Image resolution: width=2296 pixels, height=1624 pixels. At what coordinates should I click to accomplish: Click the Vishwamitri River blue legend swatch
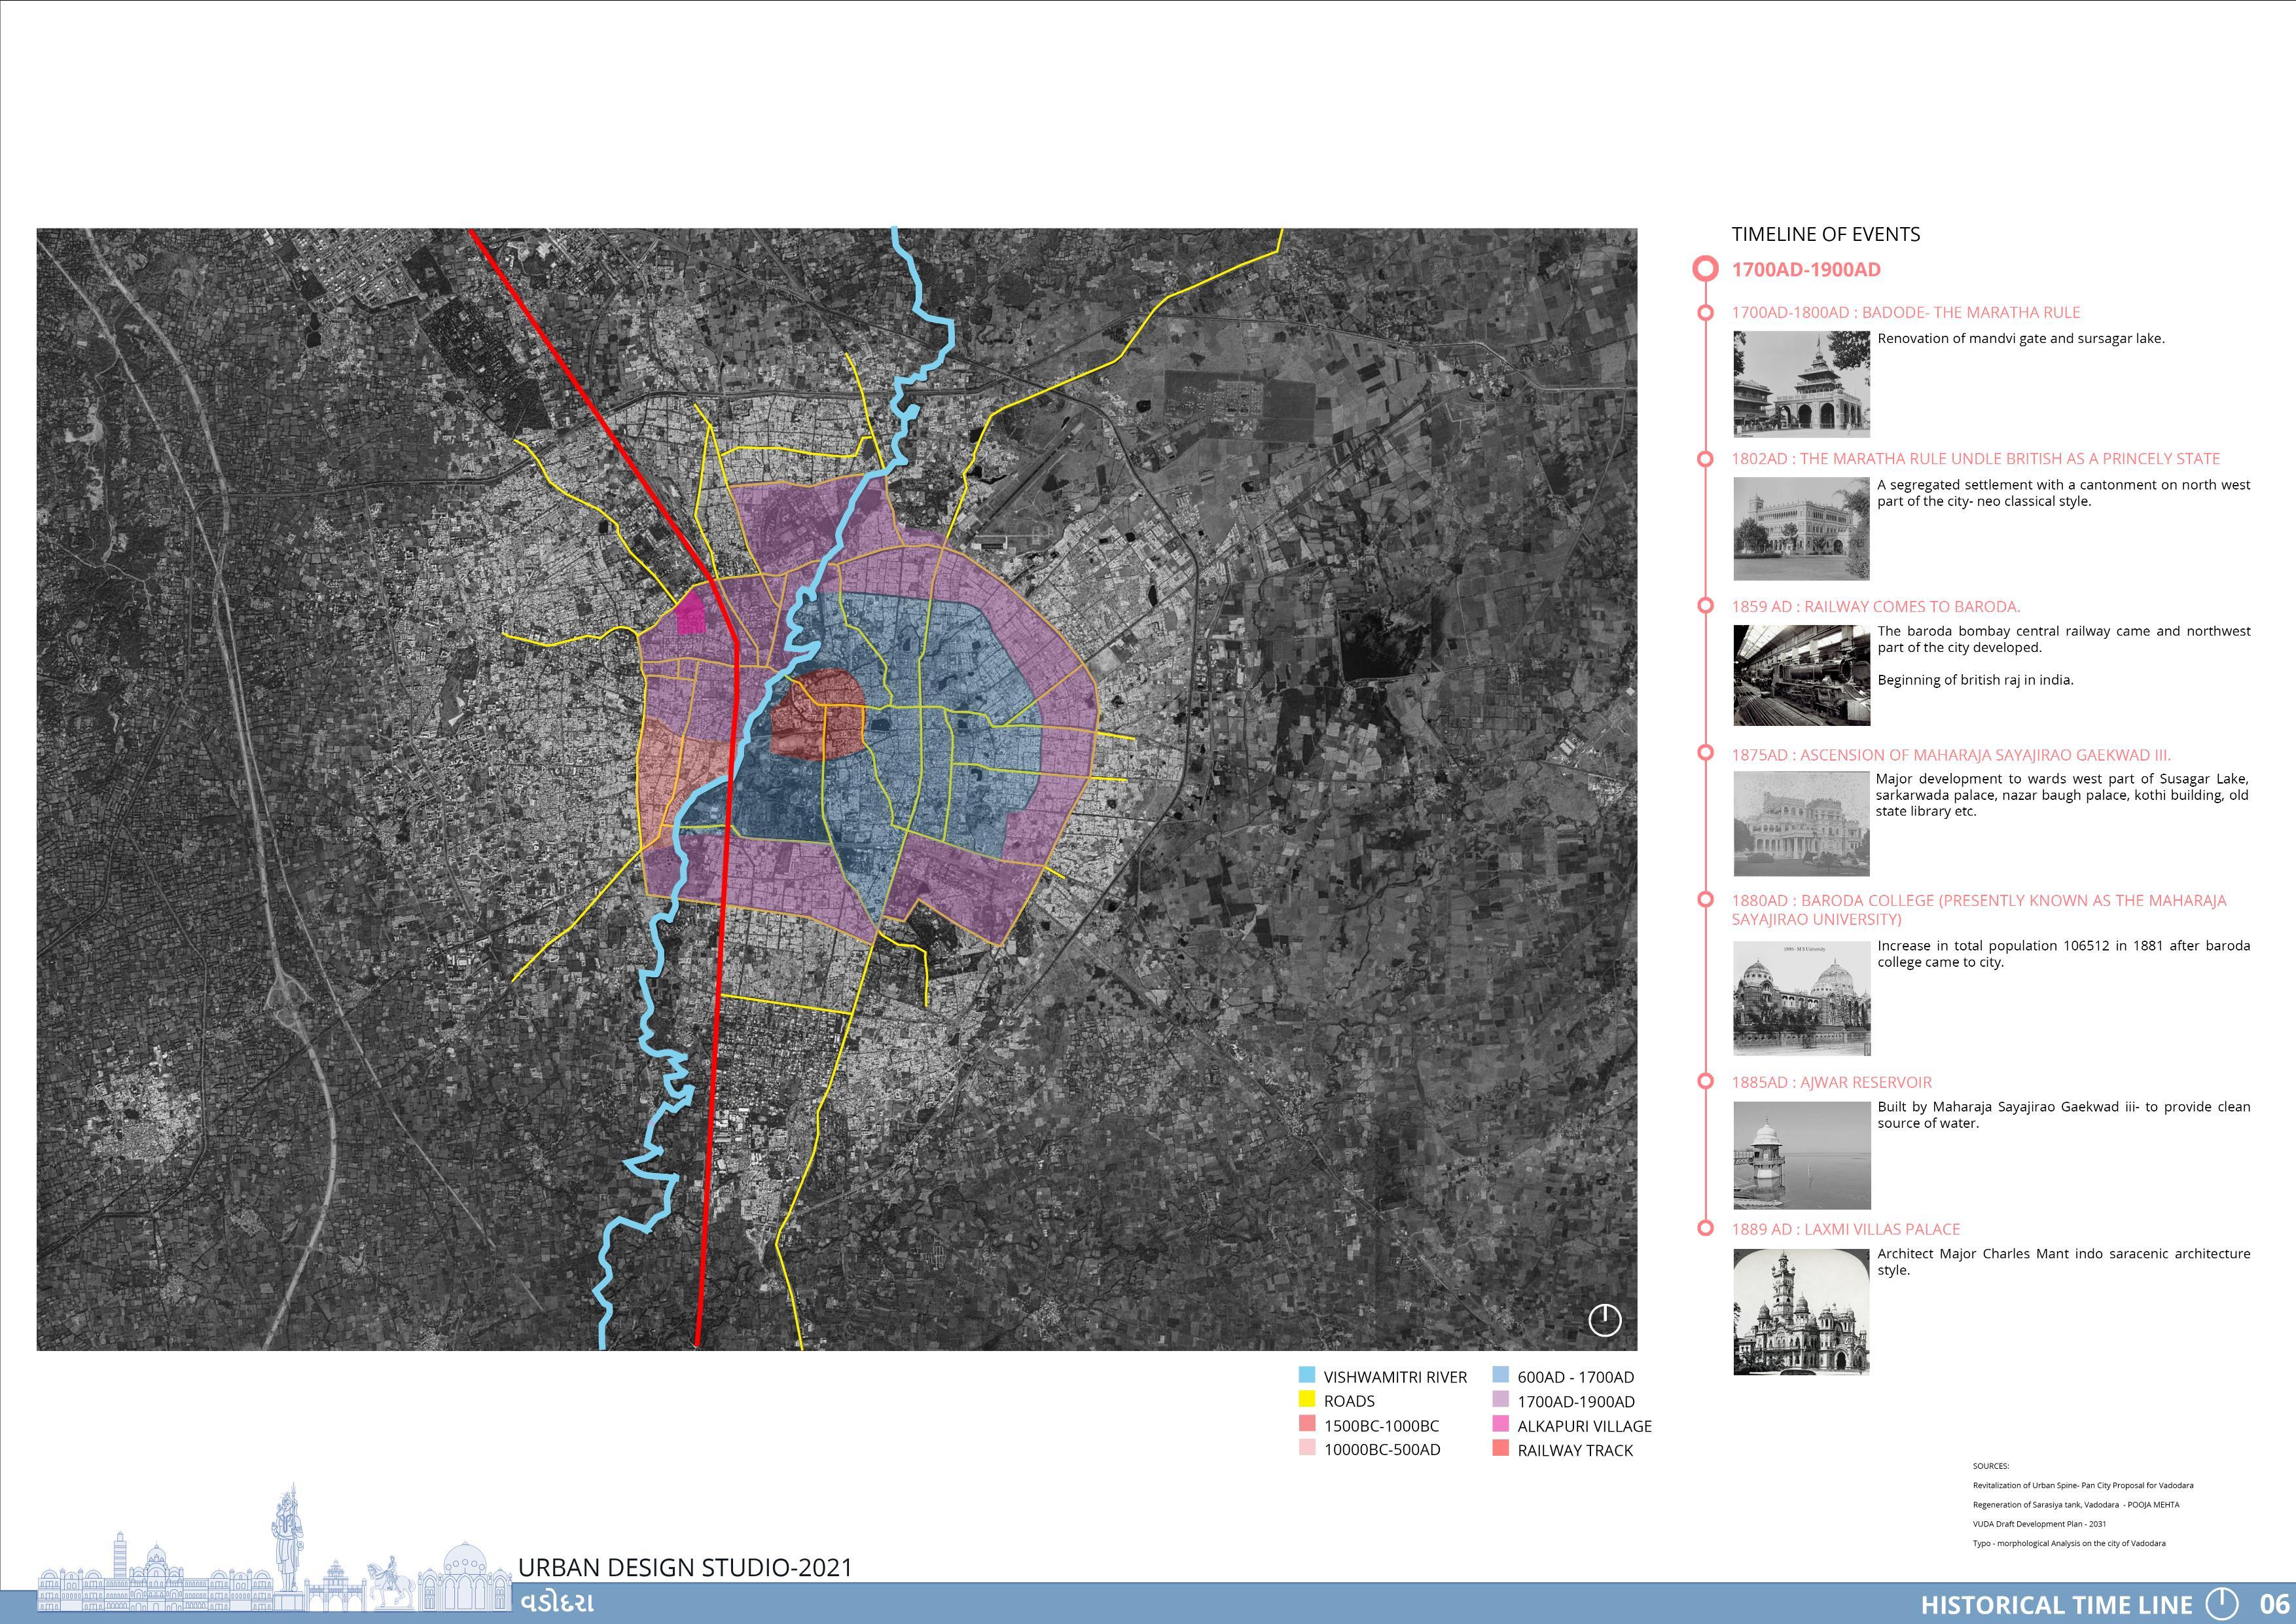(x=1307, y=1376)
